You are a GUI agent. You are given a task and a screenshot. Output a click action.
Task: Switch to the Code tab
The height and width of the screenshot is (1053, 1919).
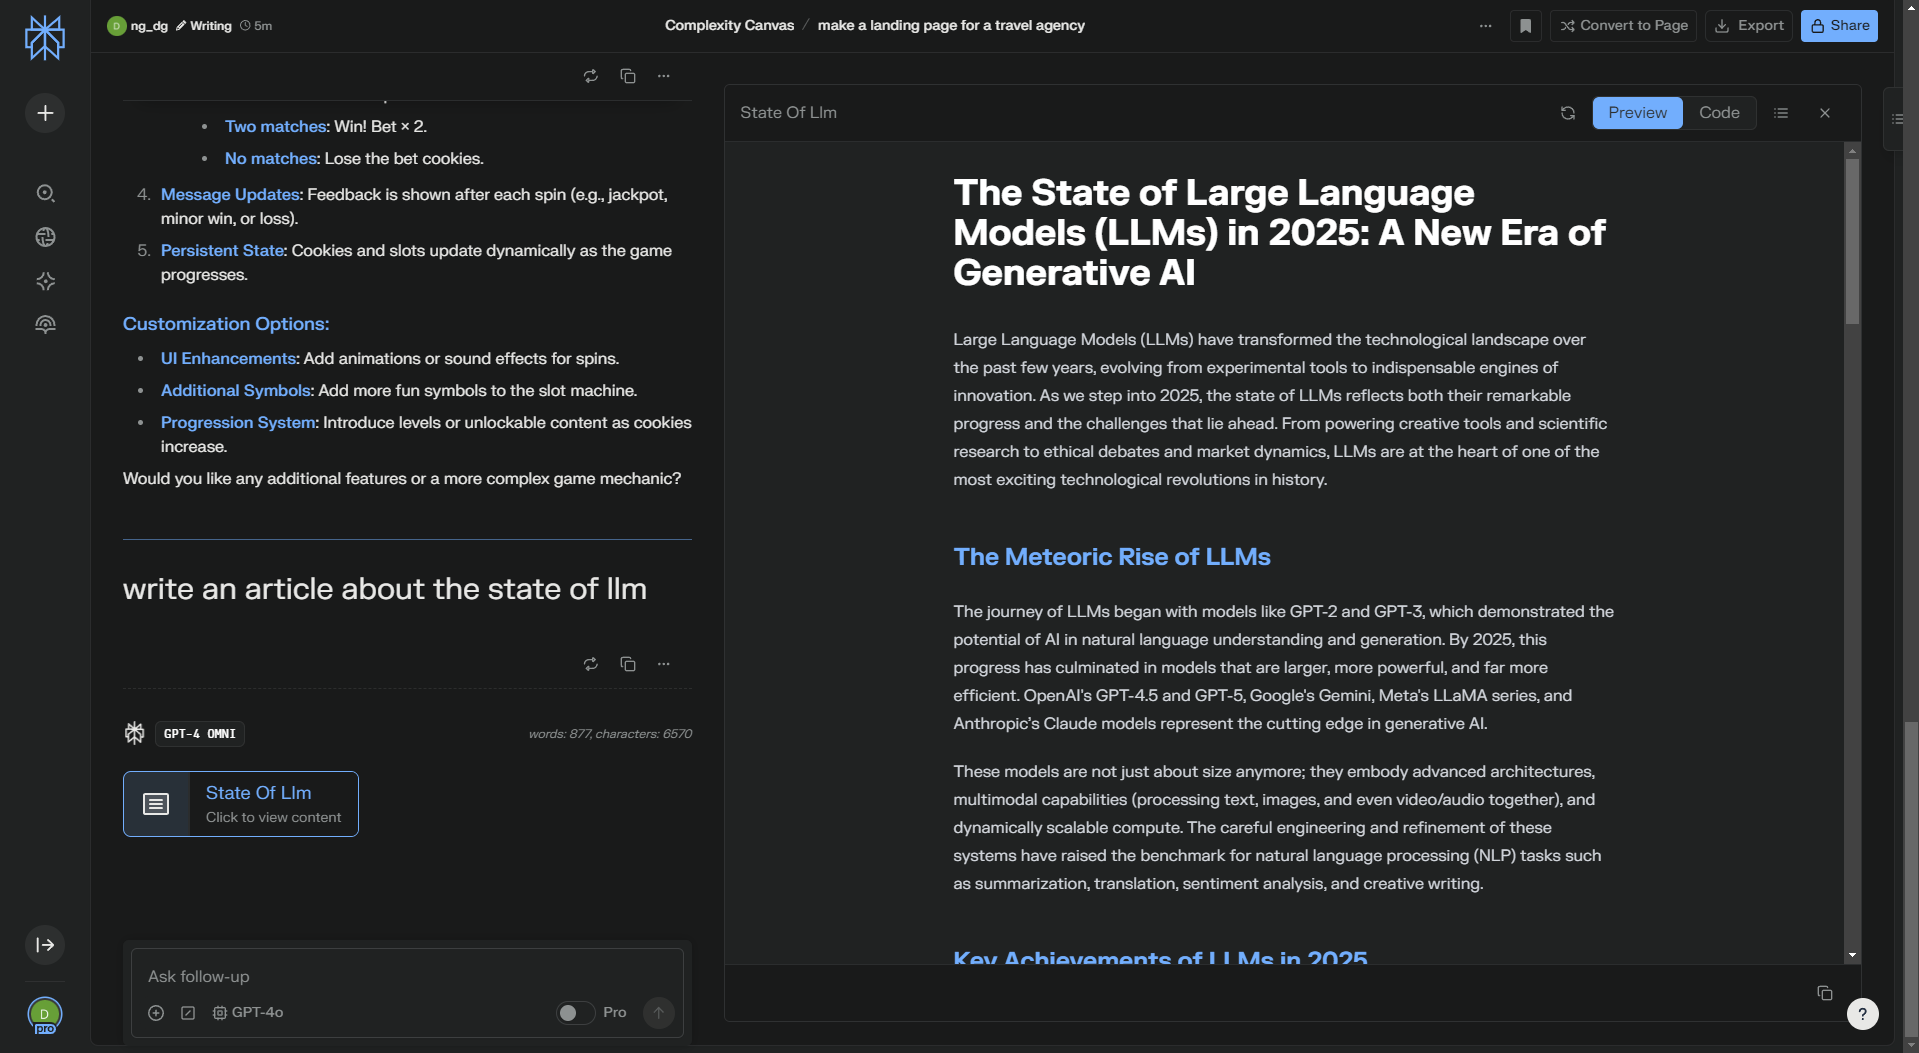click(x=1719, y=113)
